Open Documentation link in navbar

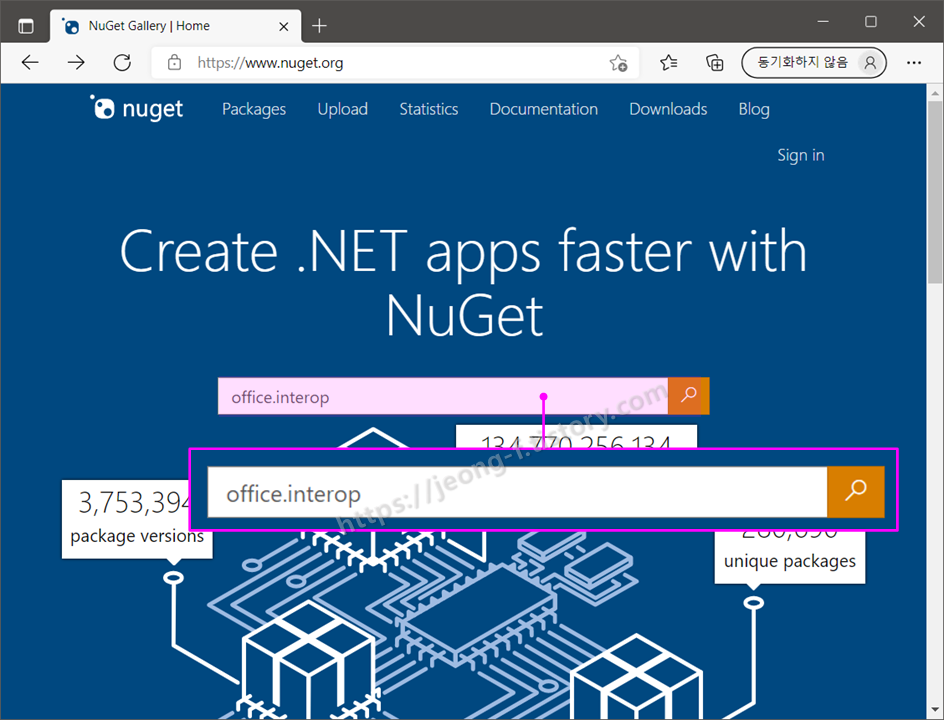[x=544, y=109]
